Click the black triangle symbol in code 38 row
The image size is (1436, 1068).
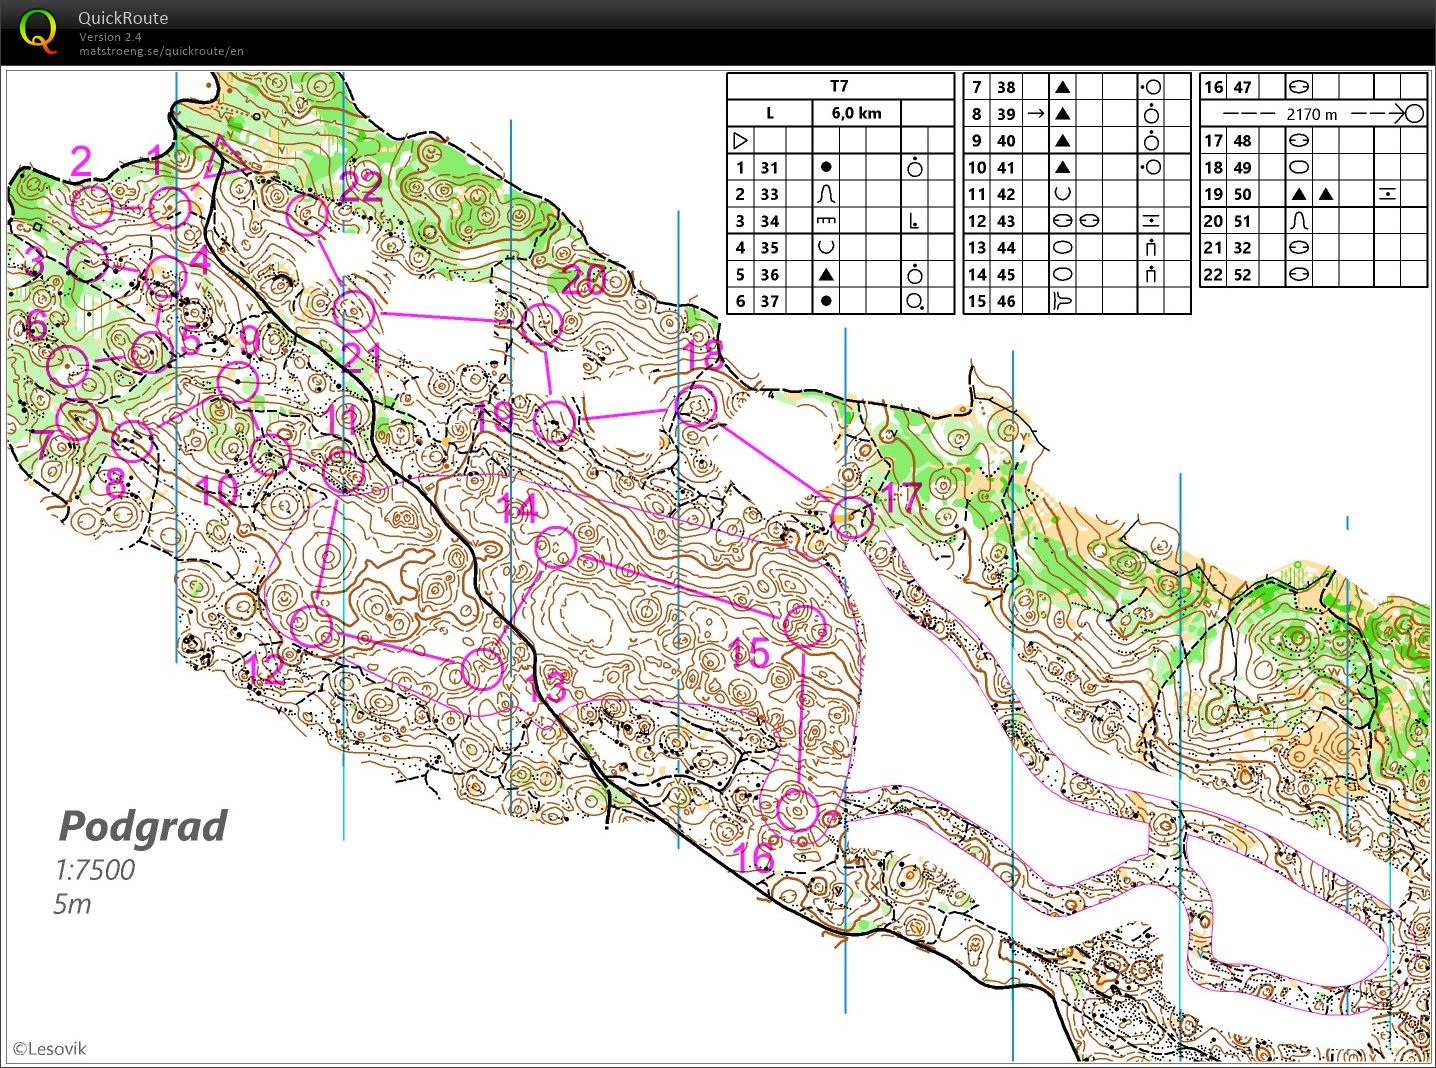[1063, 87]
